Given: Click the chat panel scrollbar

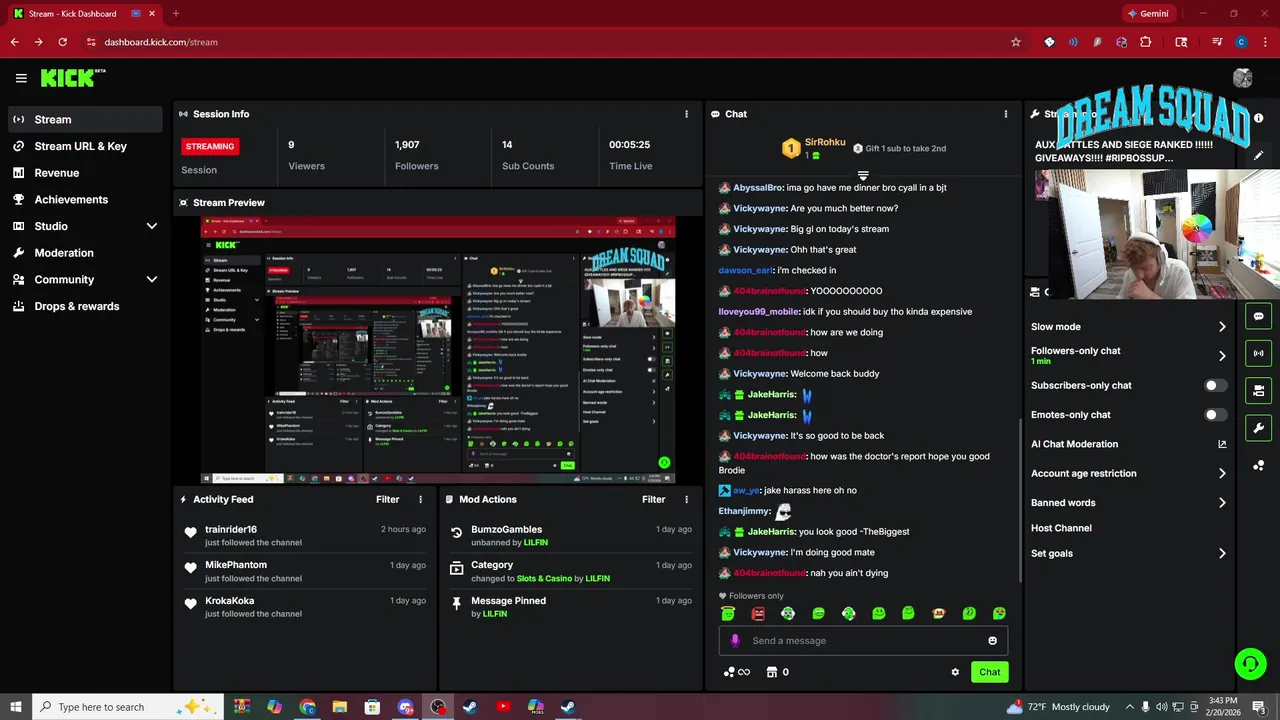Looking at the screenshot, I should [x=1019, y=500].
